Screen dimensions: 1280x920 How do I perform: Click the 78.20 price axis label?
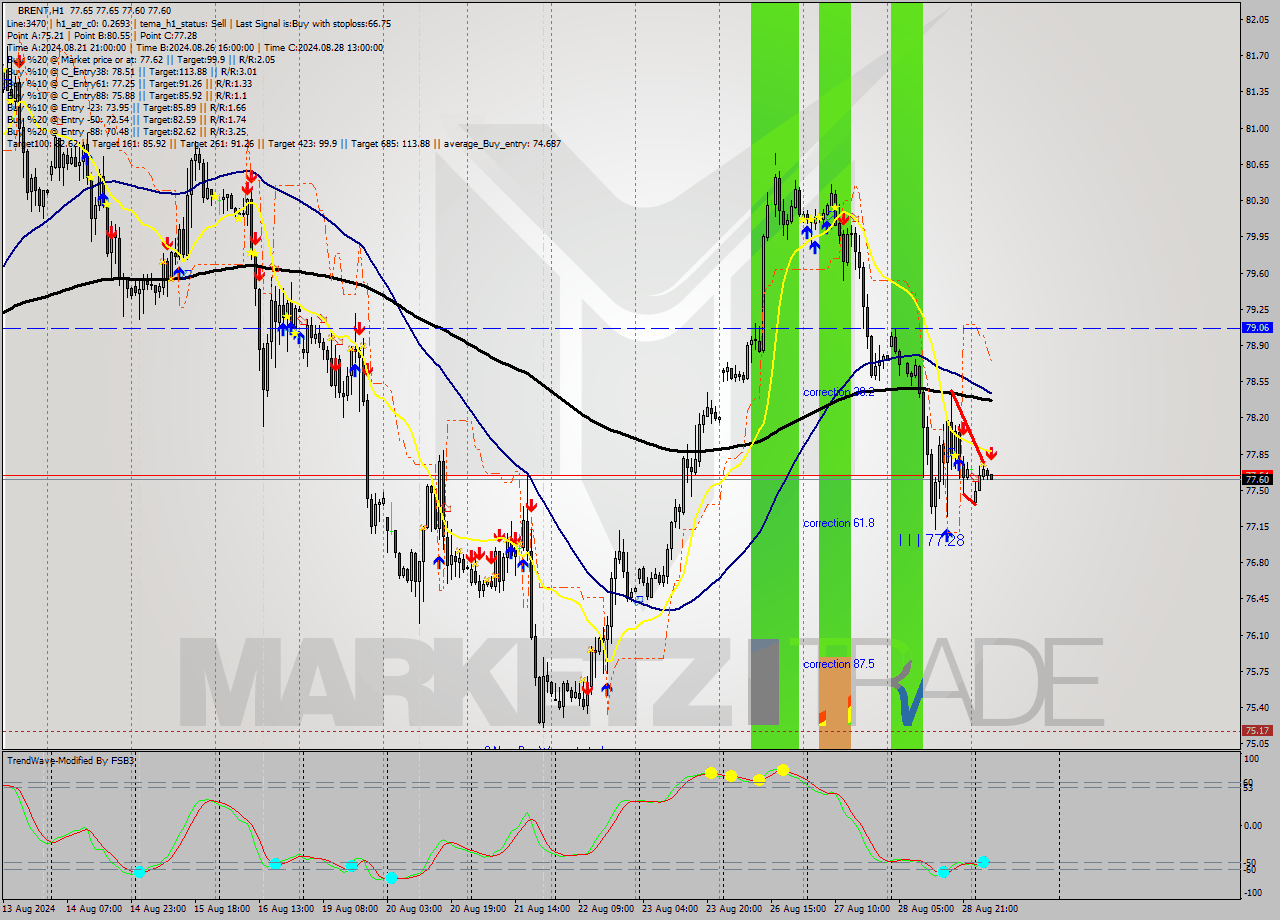[1257, 418]
